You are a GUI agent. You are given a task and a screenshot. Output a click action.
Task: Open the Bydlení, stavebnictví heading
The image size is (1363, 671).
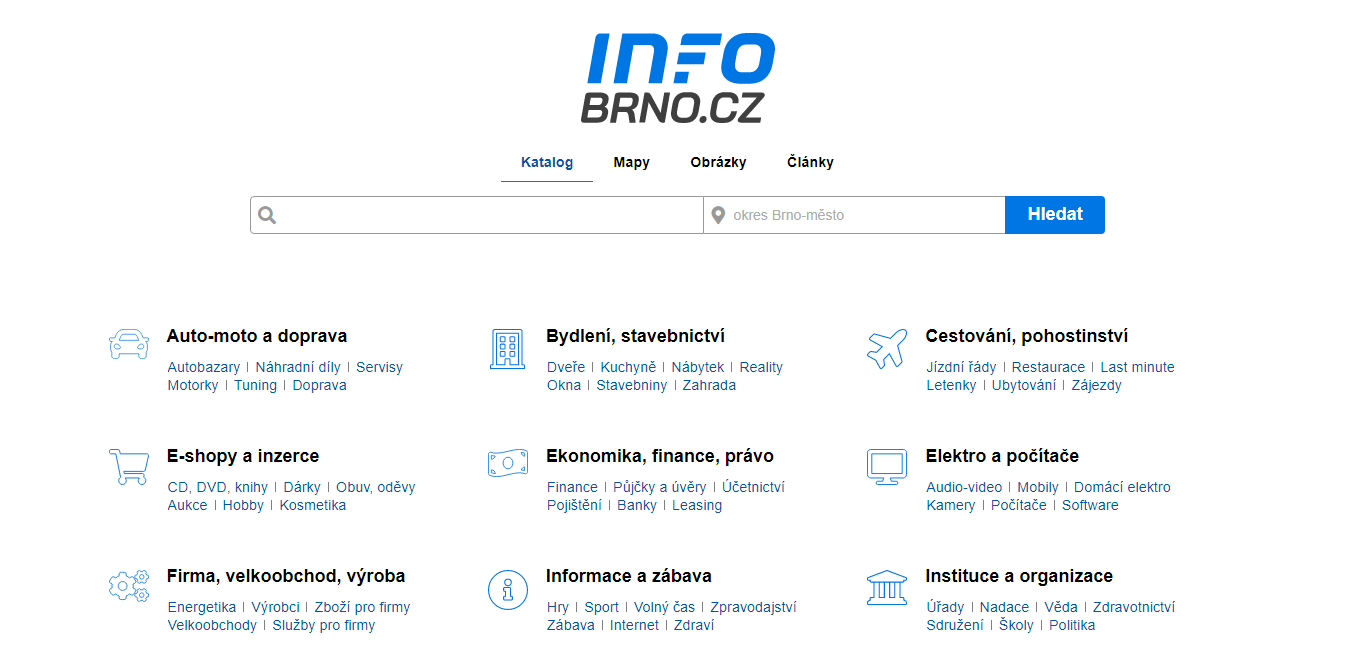(636, 336)
